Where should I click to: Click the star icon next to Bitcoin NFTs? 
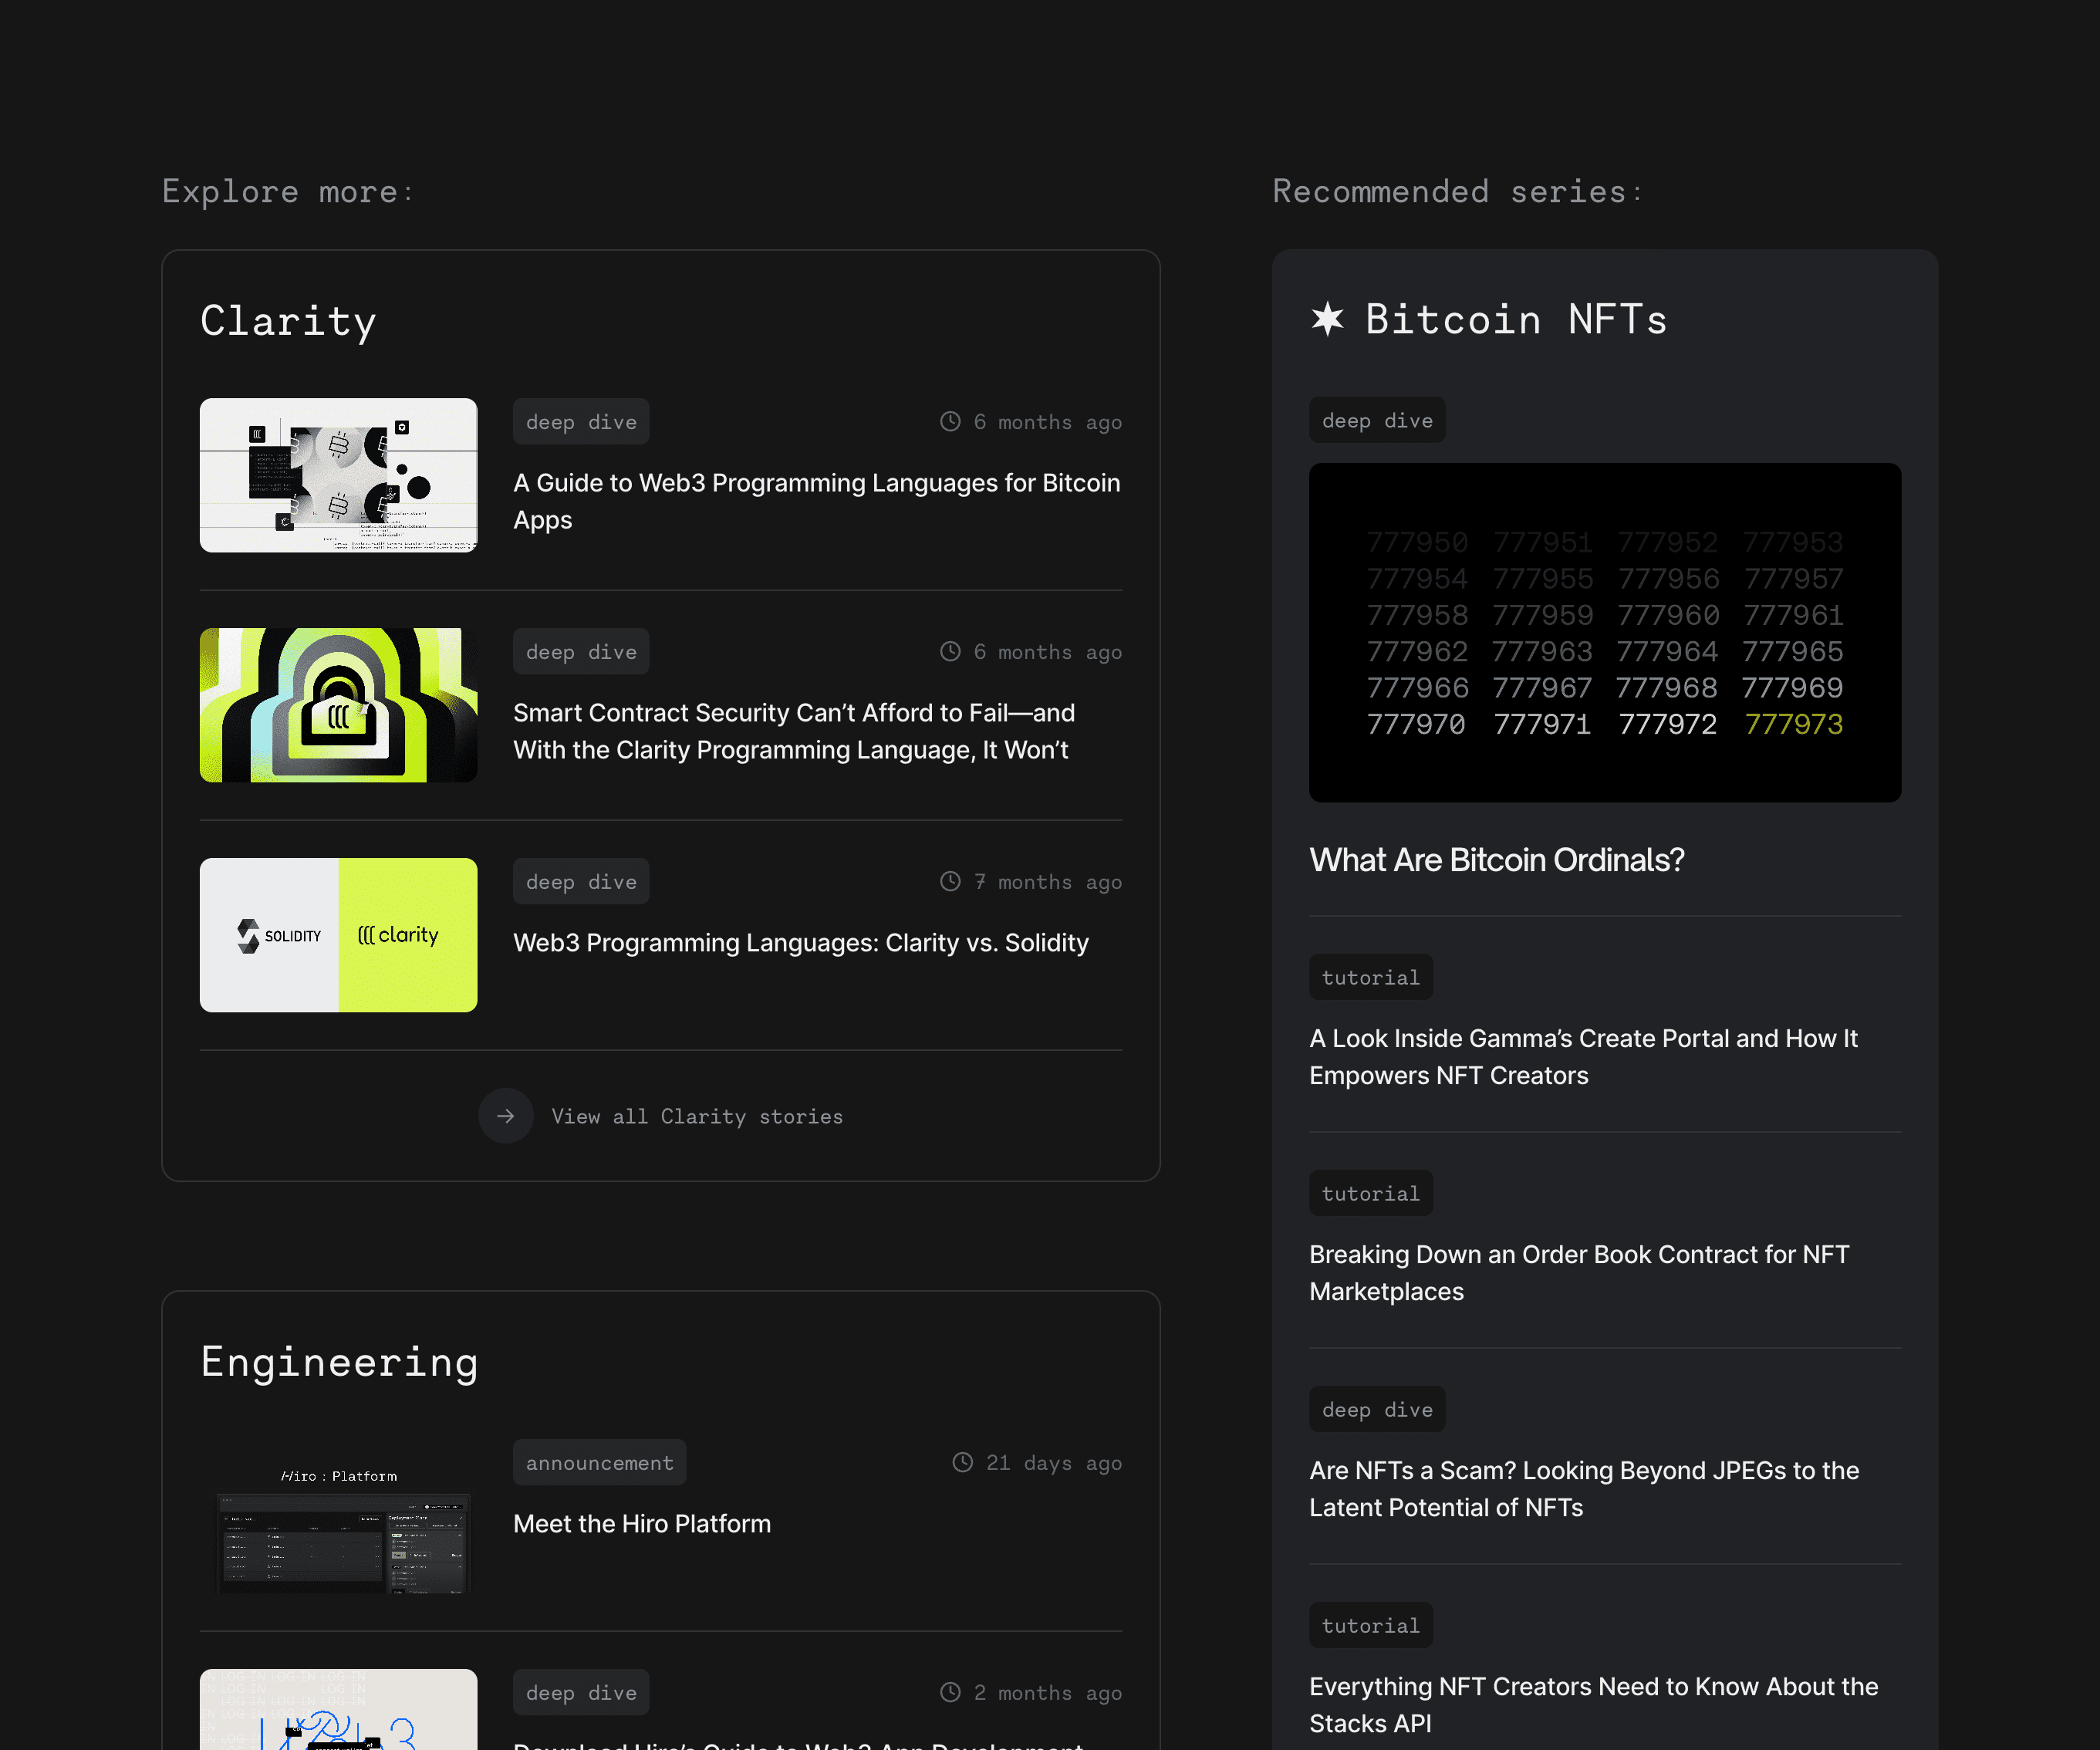coord(1328,320)
